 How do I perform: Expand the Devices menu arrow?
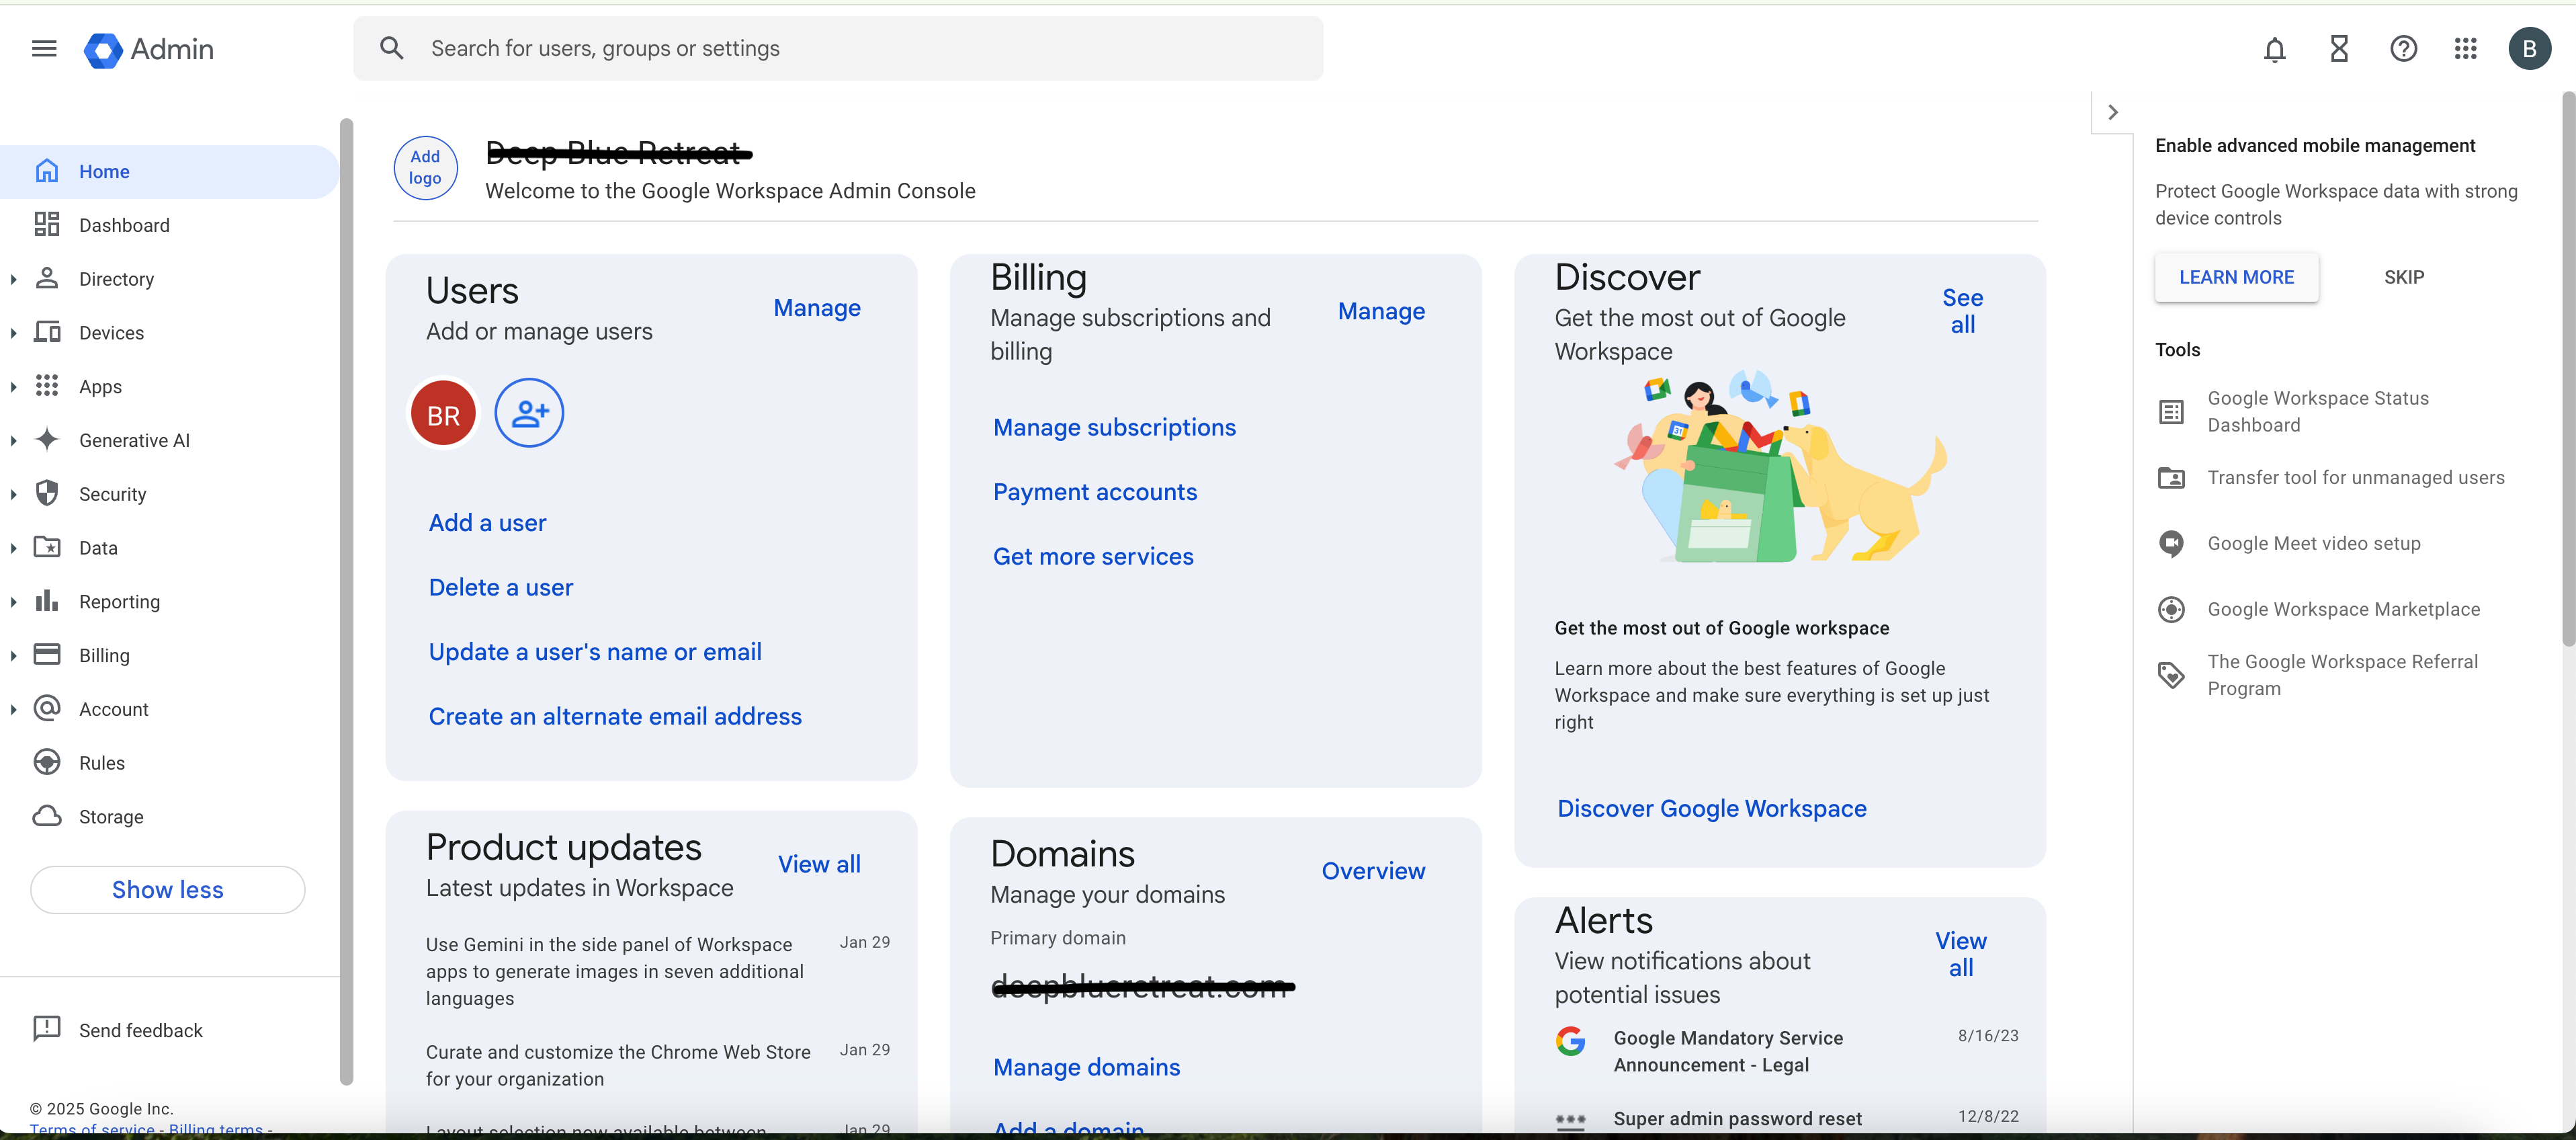[13, 333]
